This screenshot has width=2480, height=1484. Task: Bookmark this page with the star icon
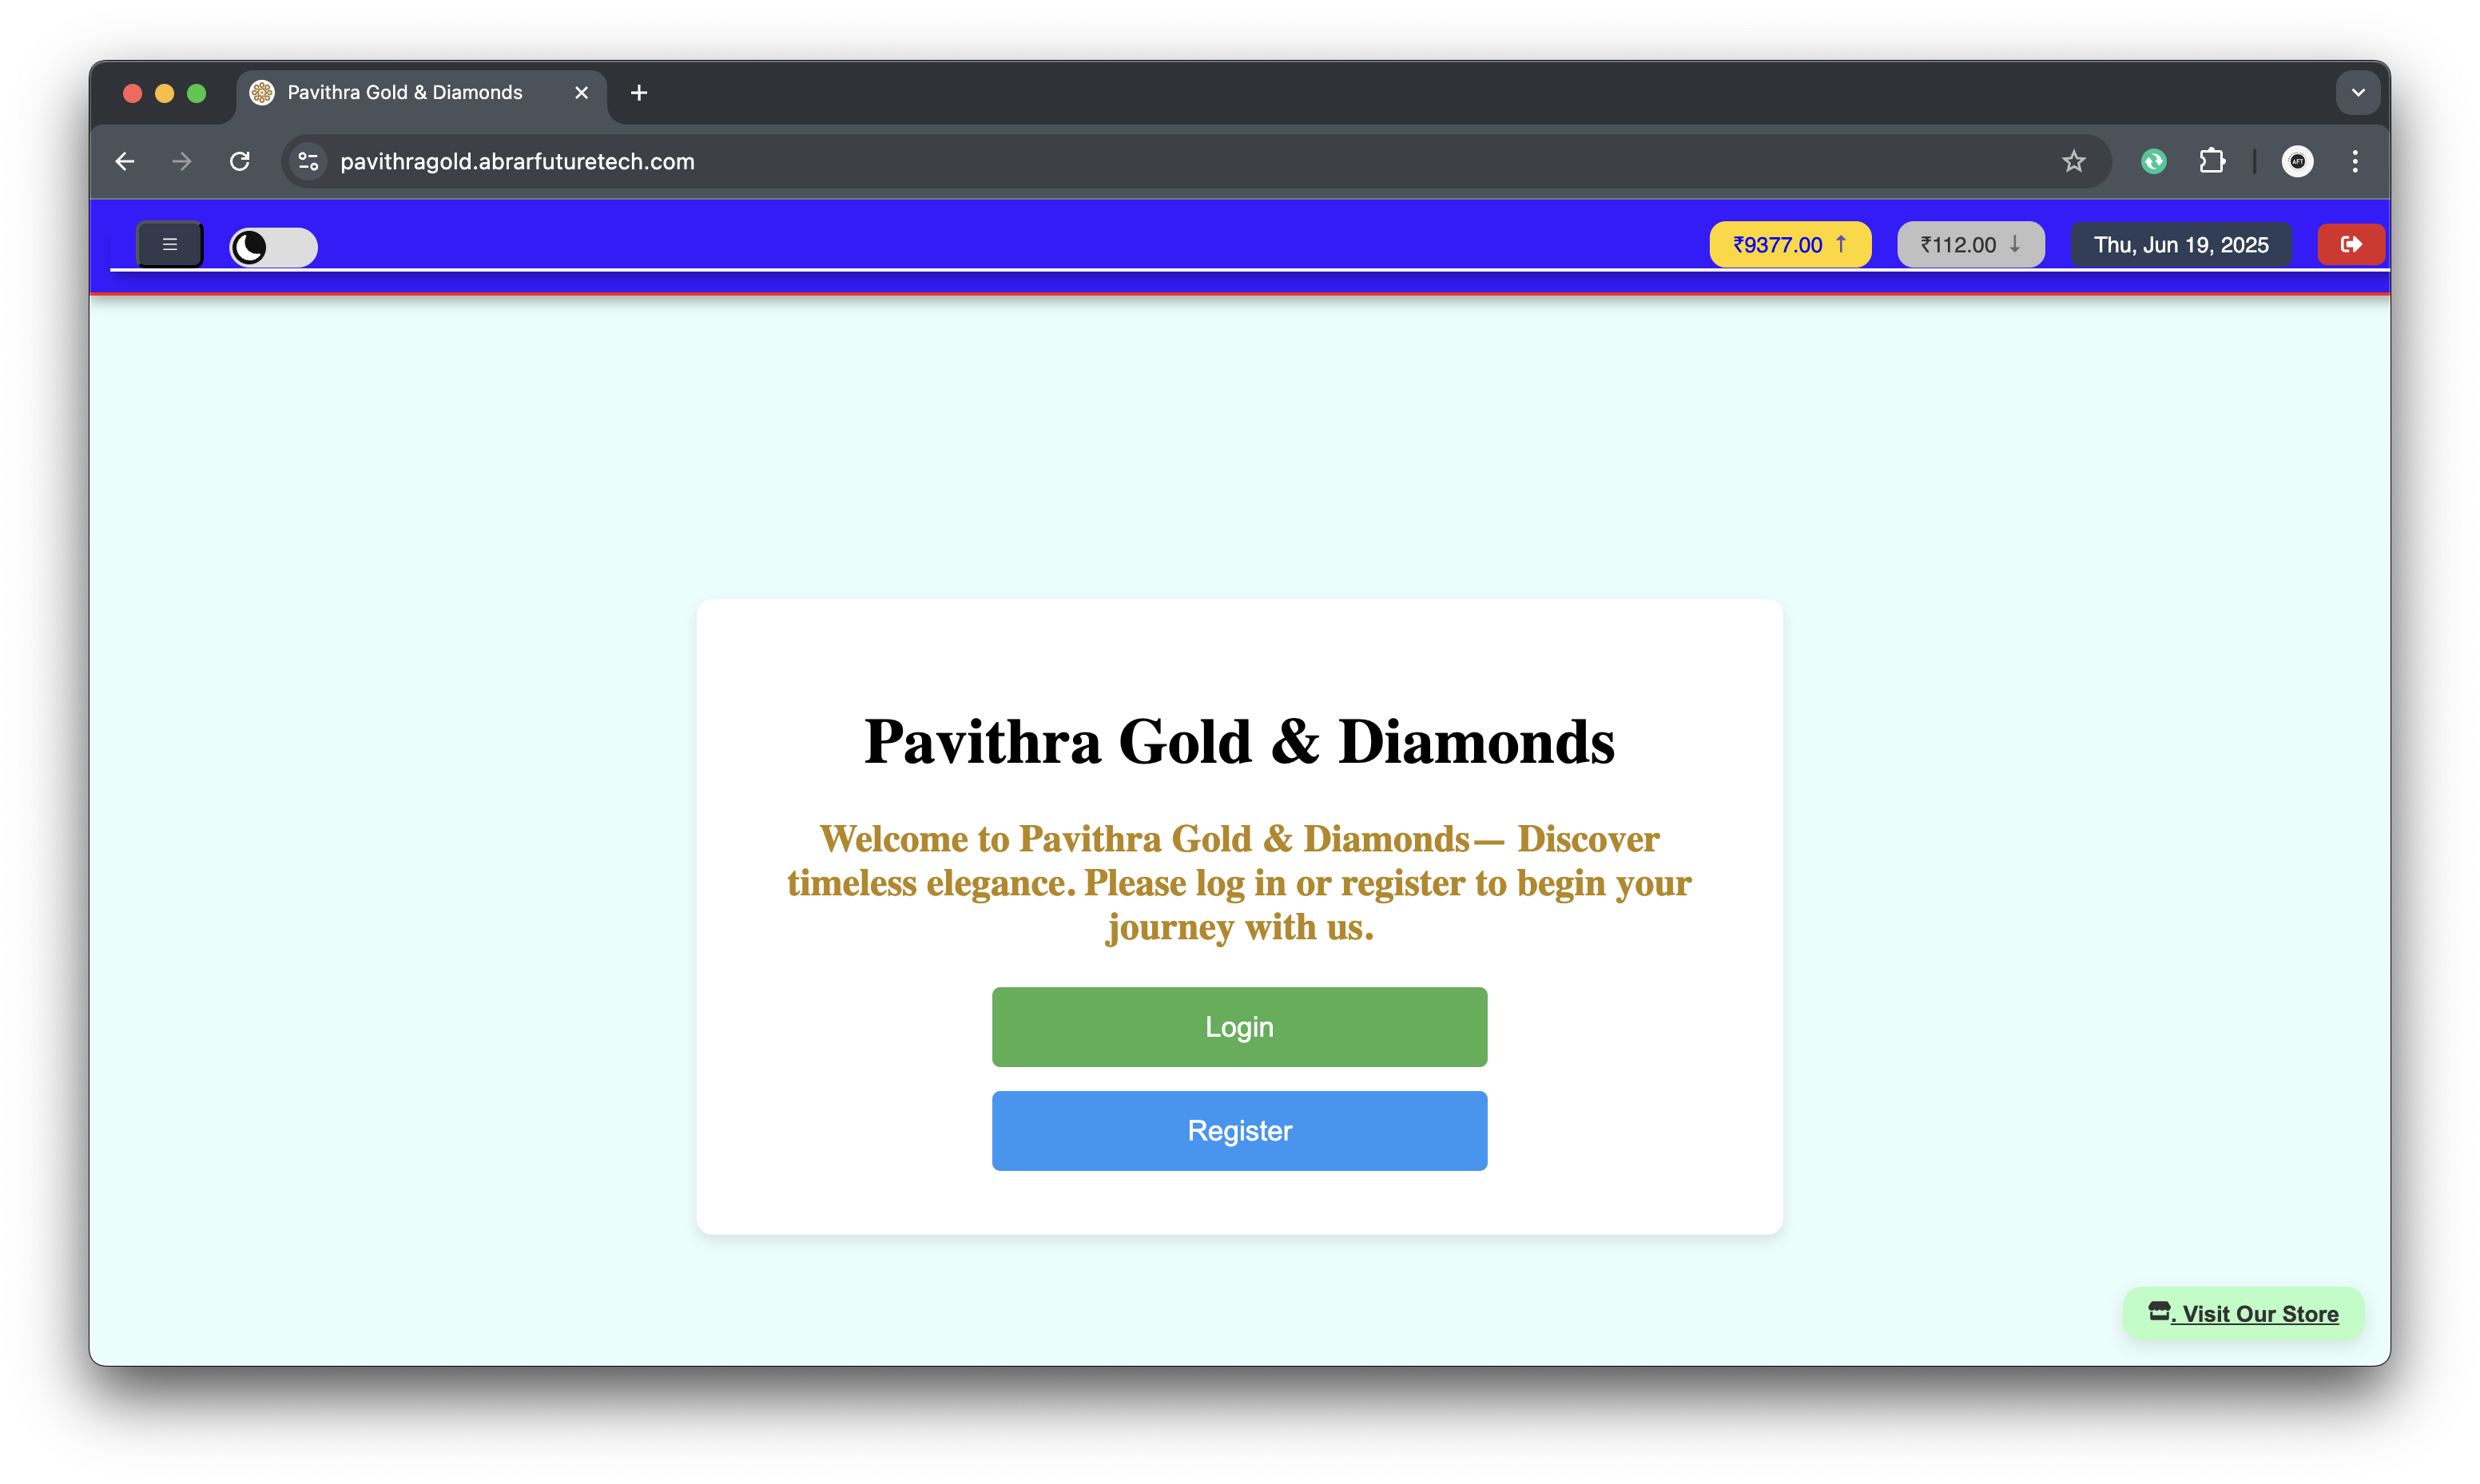(x=2073, y=161)
